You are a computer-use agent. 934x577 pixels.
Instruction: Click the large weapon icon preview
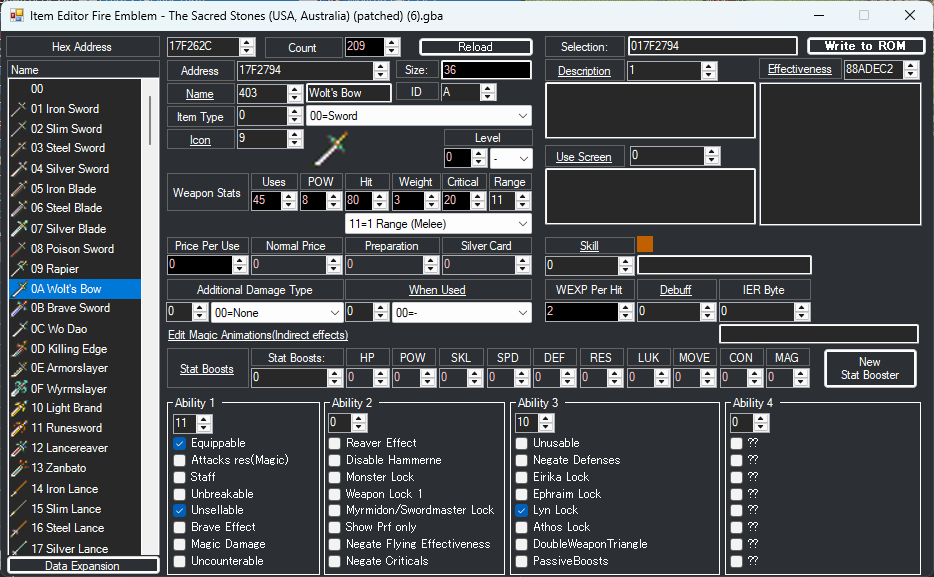(x=330, y=147)
